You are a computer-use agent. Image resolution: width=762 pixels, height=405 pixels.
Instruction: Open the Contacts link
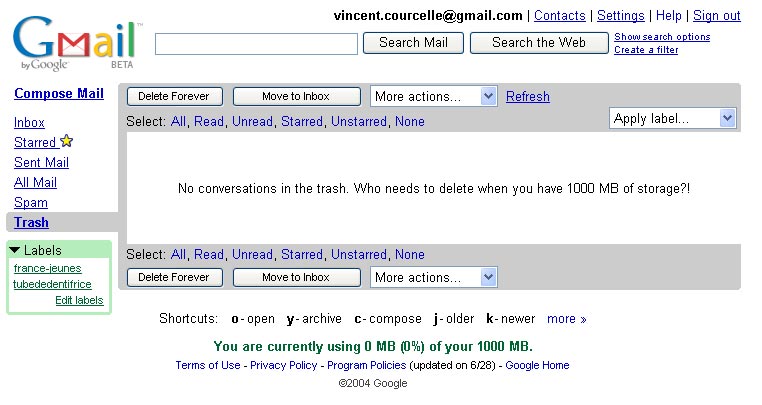[x=559, y=16]
